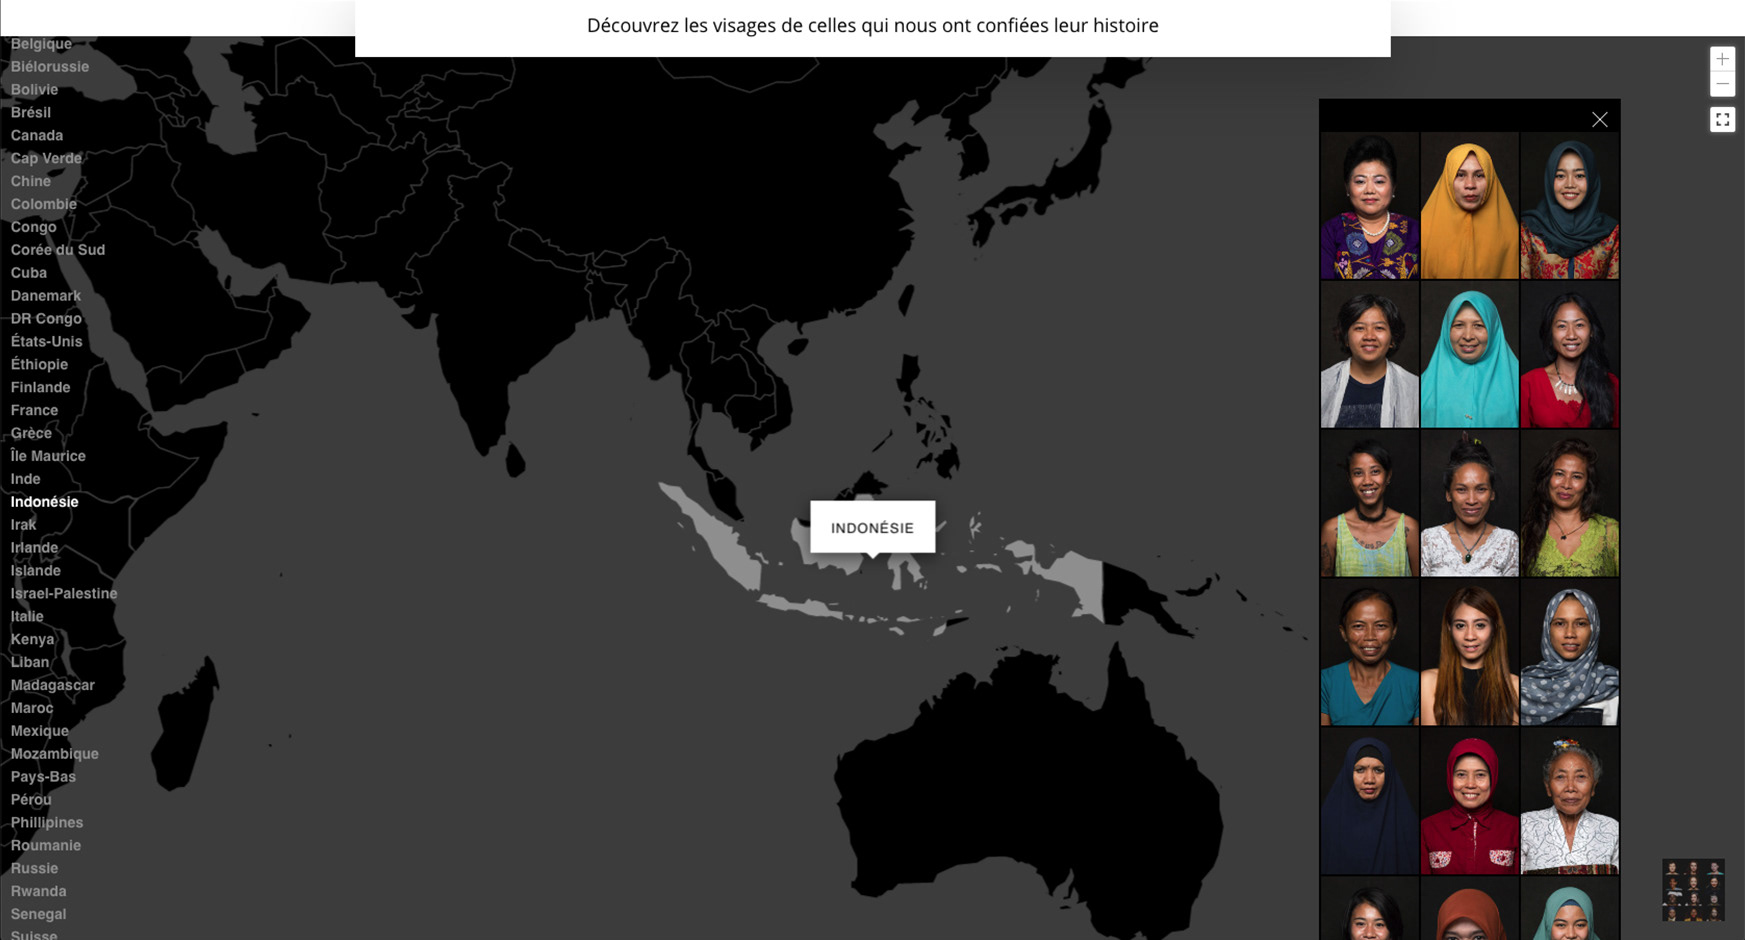Viewport: 1745px width, 940px height.
Task: Choose Kenya from the country list
Action: (33, 640)
